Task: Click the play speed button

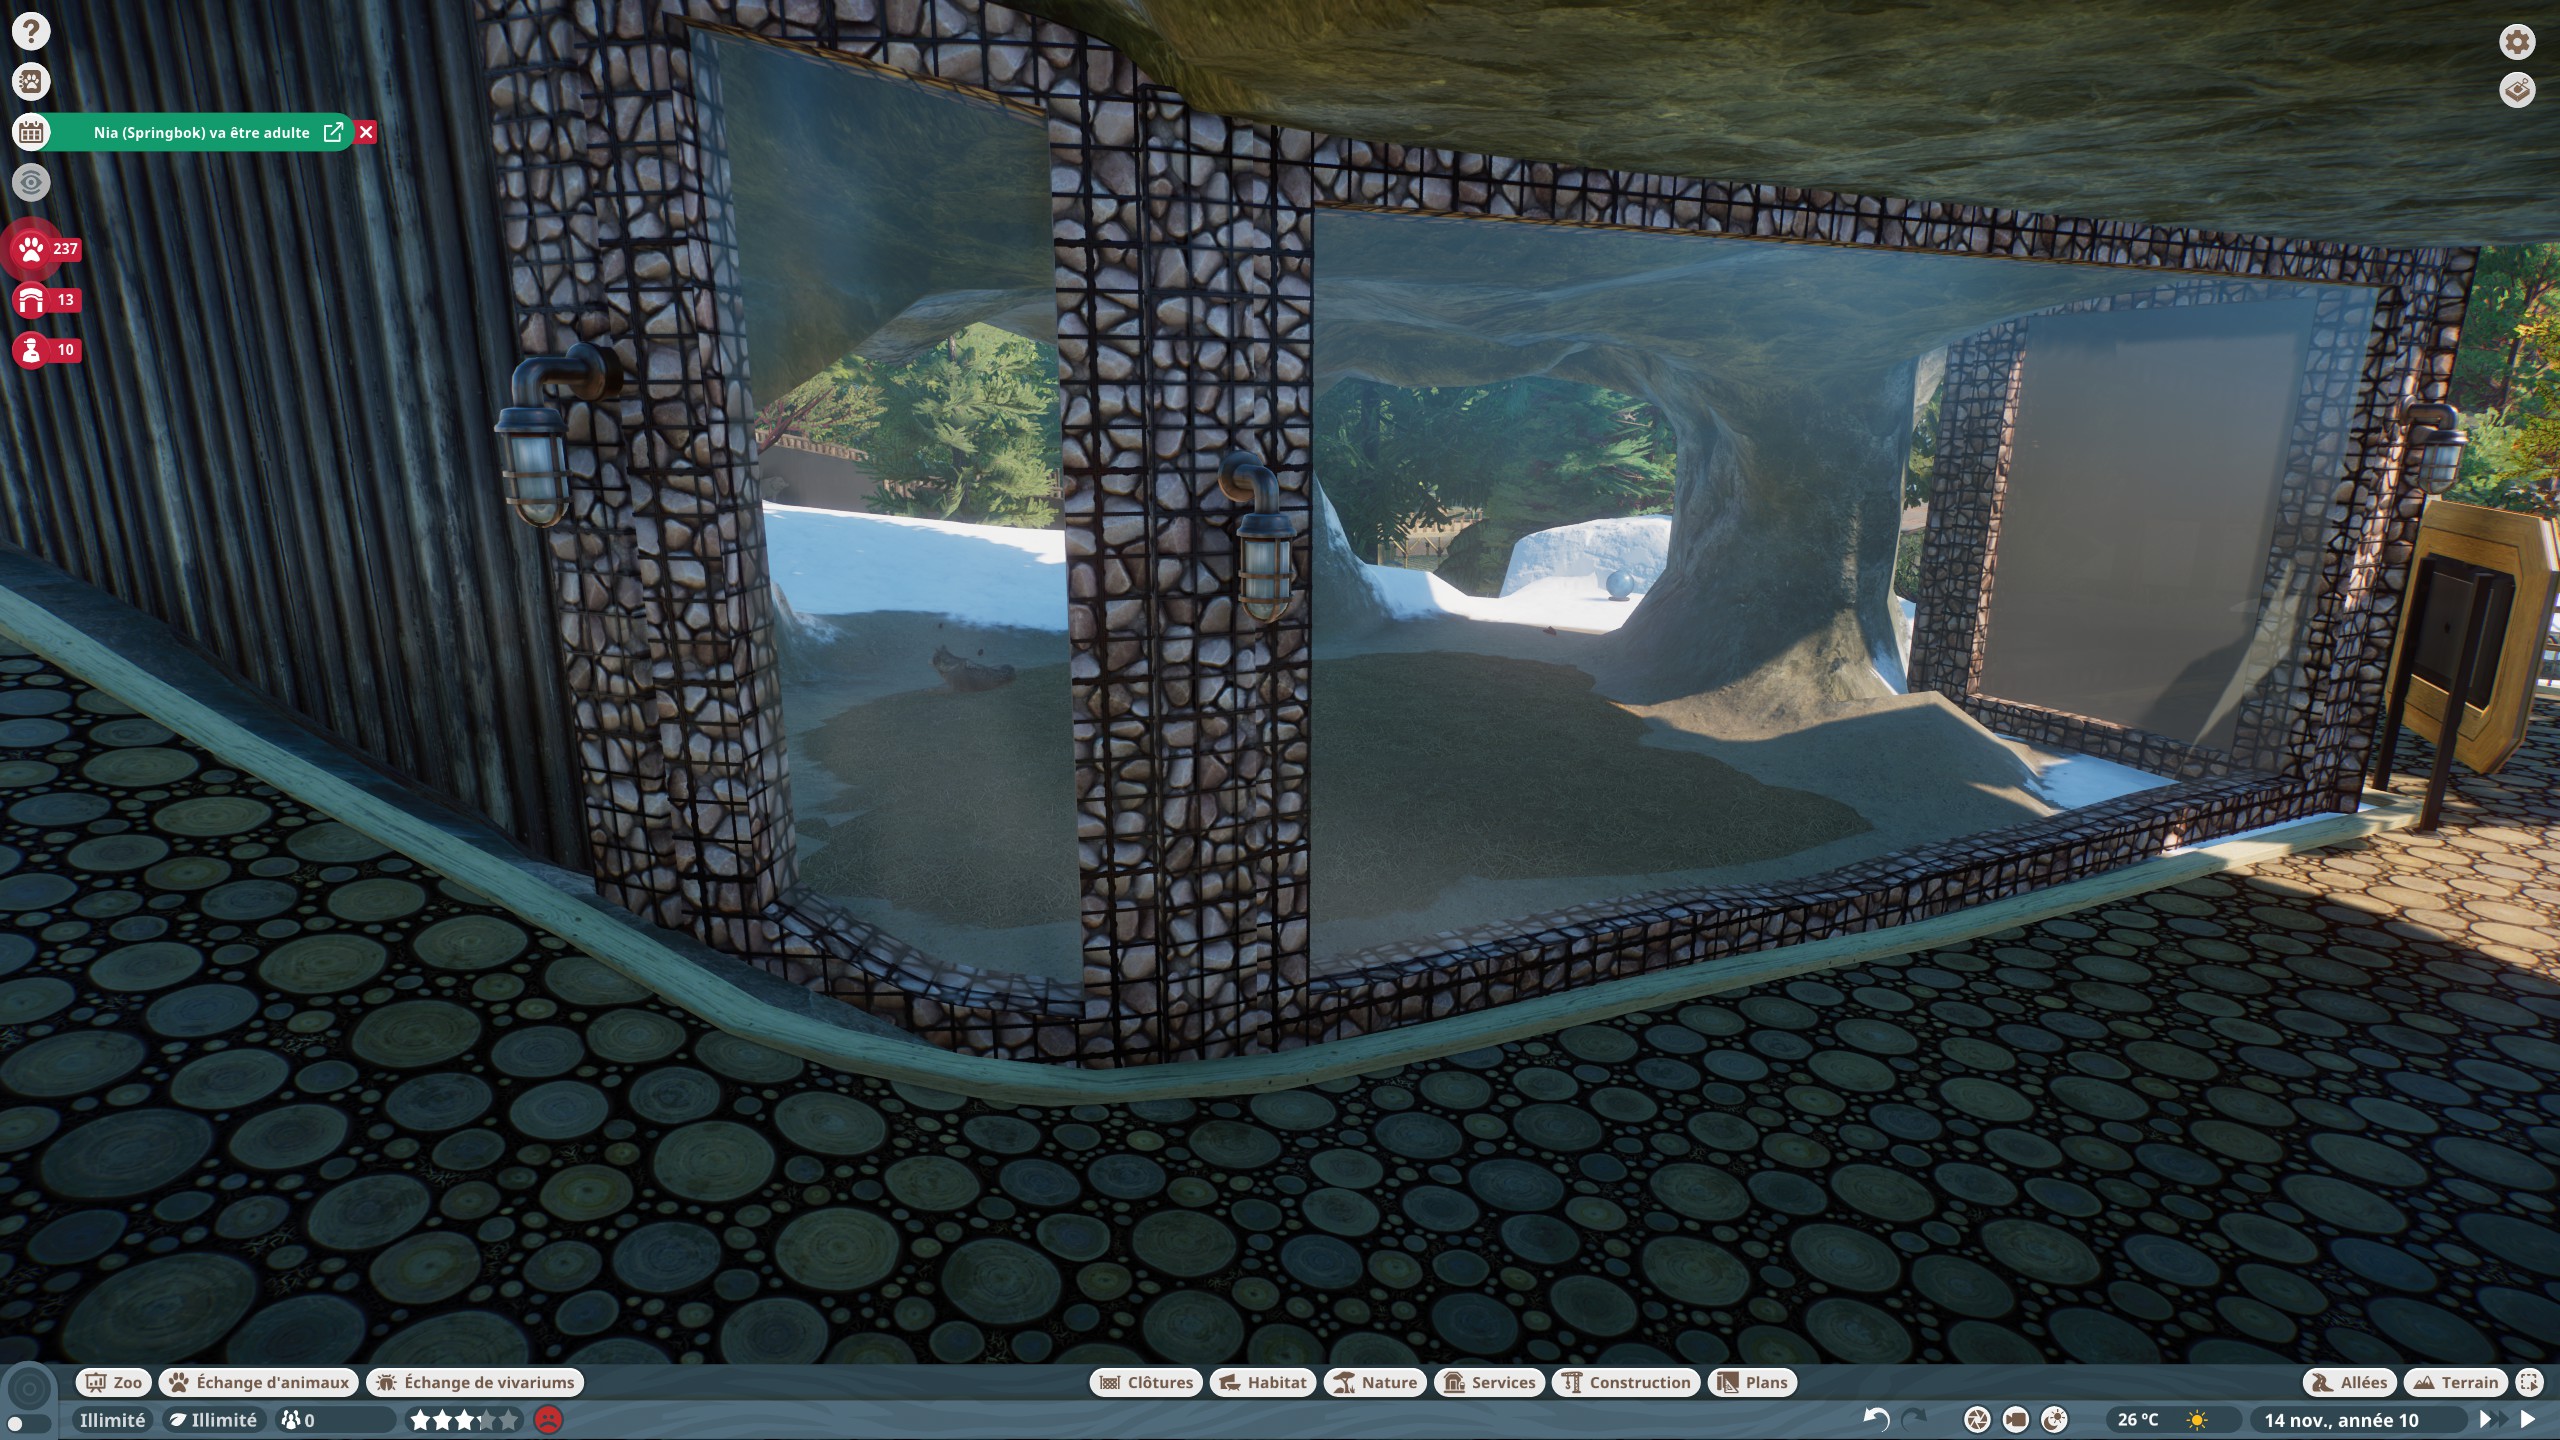Action: click(x=2528, y=1419)
